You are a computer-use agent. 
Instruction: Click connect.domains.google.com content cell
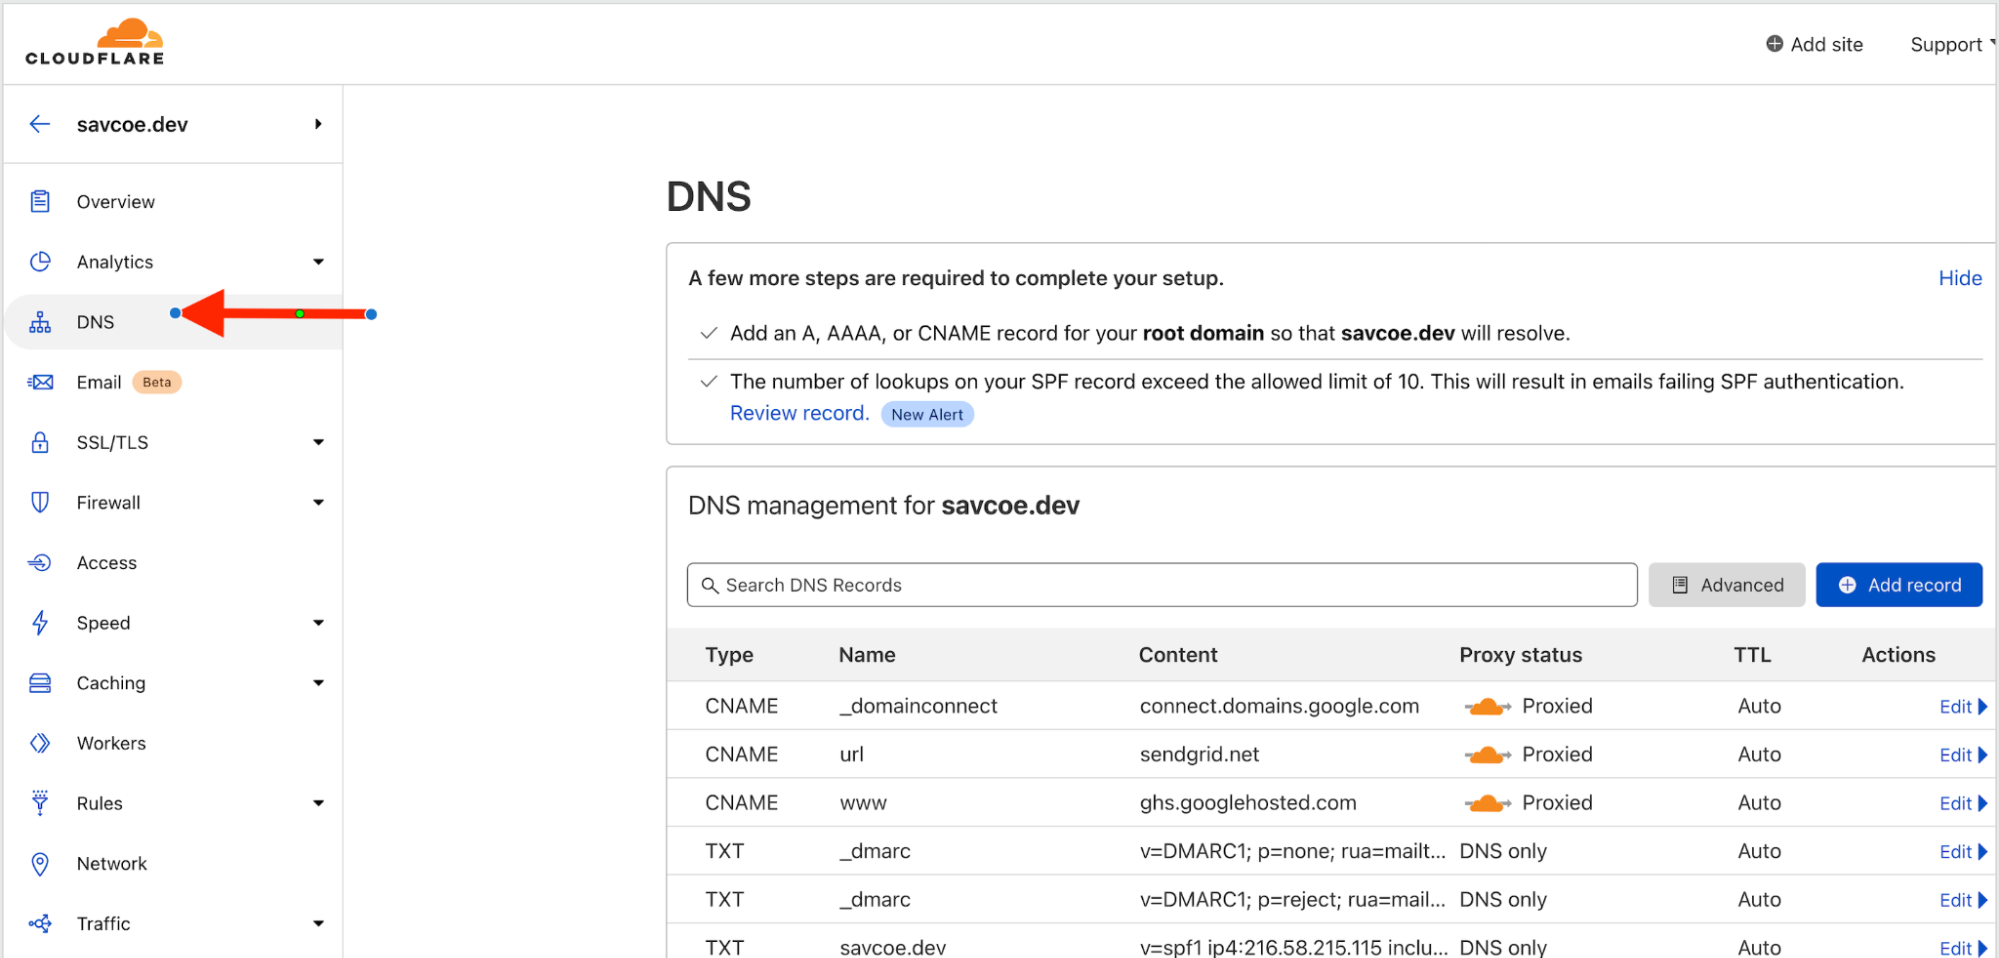[x=1279, y=706]
